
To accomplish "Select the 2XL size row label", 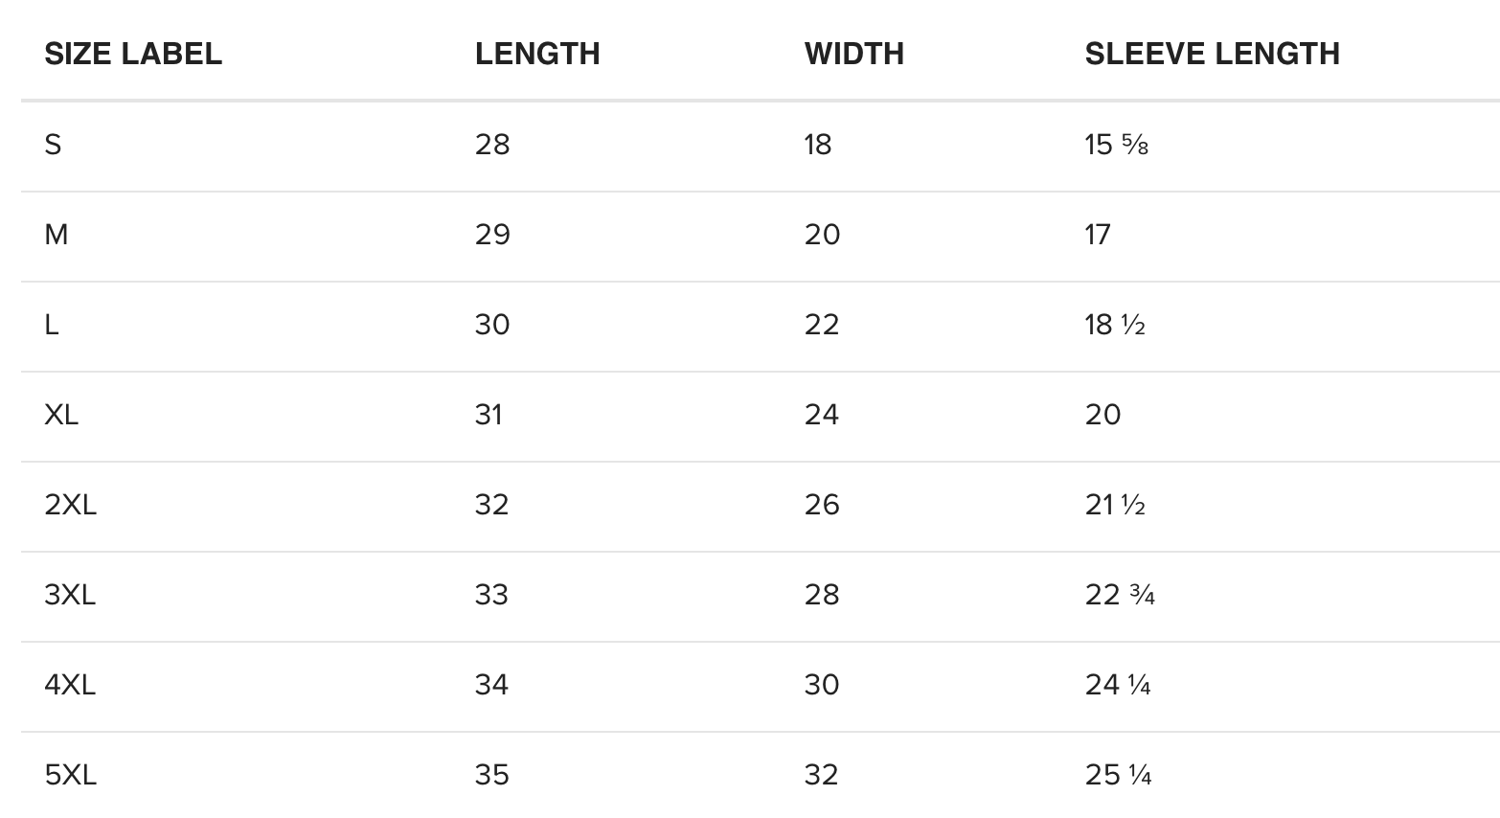I will 70,504.
